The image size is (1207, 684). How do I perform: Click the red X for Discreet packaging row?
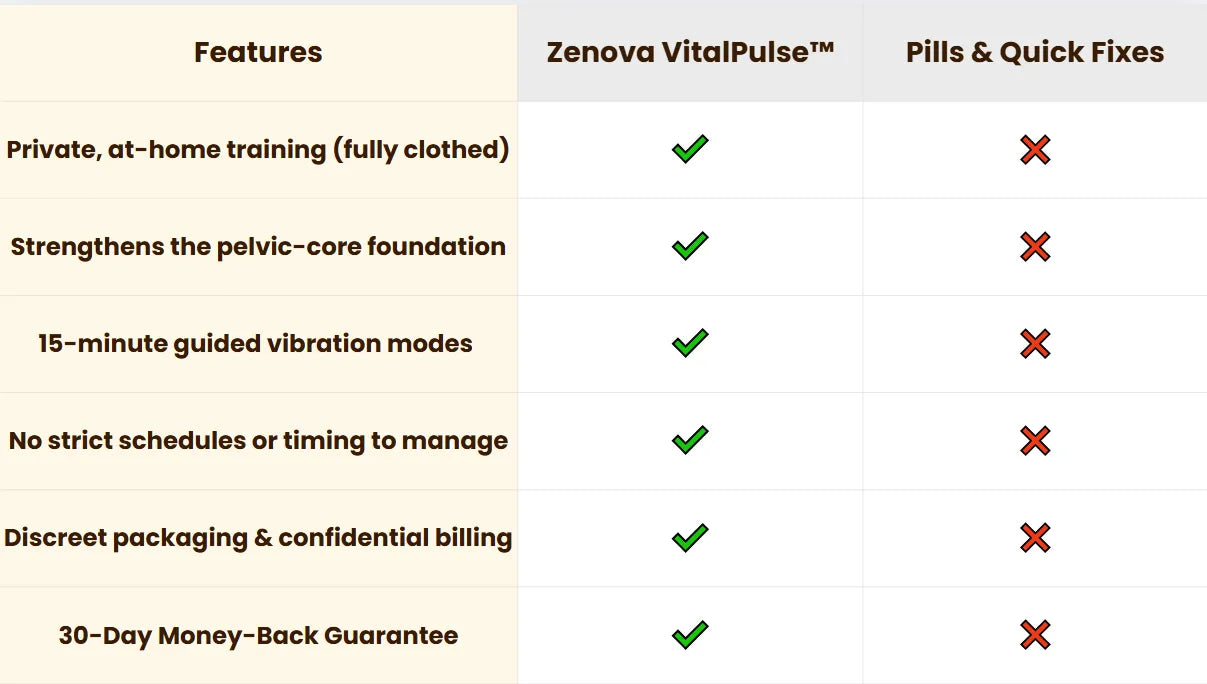[x=1035, y=538]
